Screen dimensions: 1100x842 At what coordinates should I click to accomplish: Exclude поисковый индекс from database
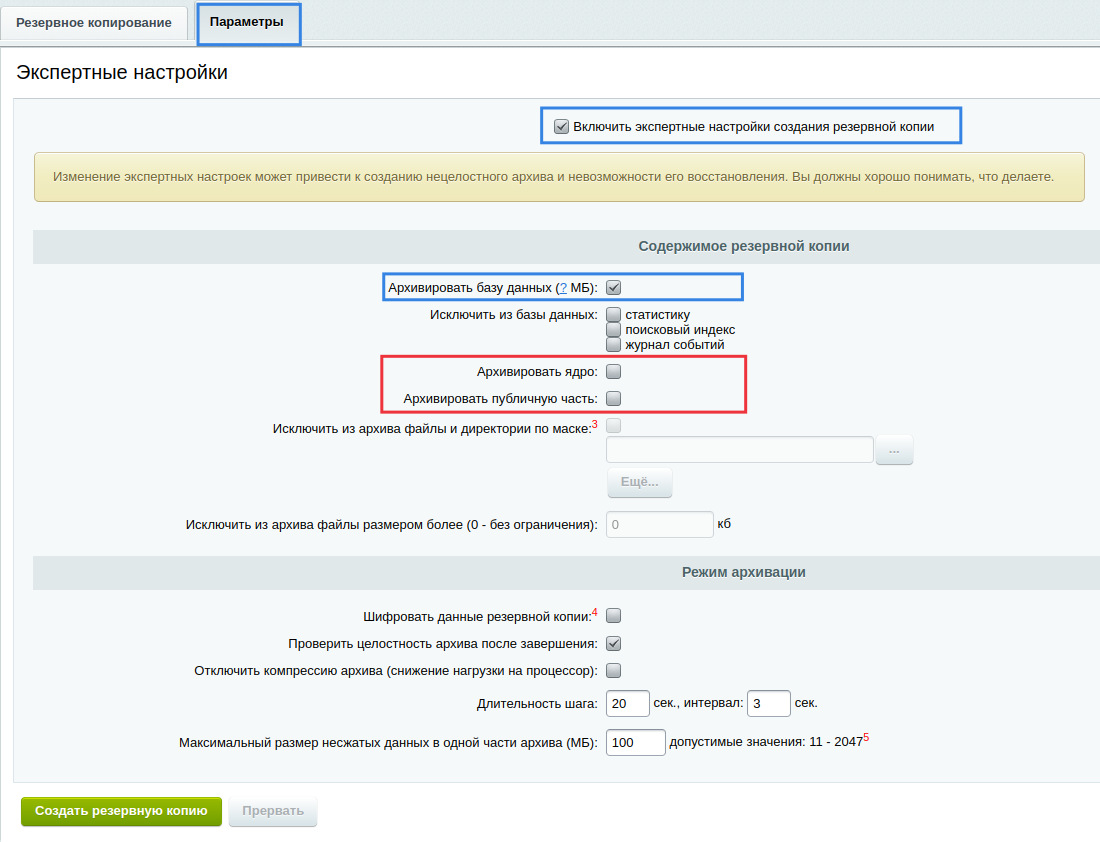pos(614,330)
